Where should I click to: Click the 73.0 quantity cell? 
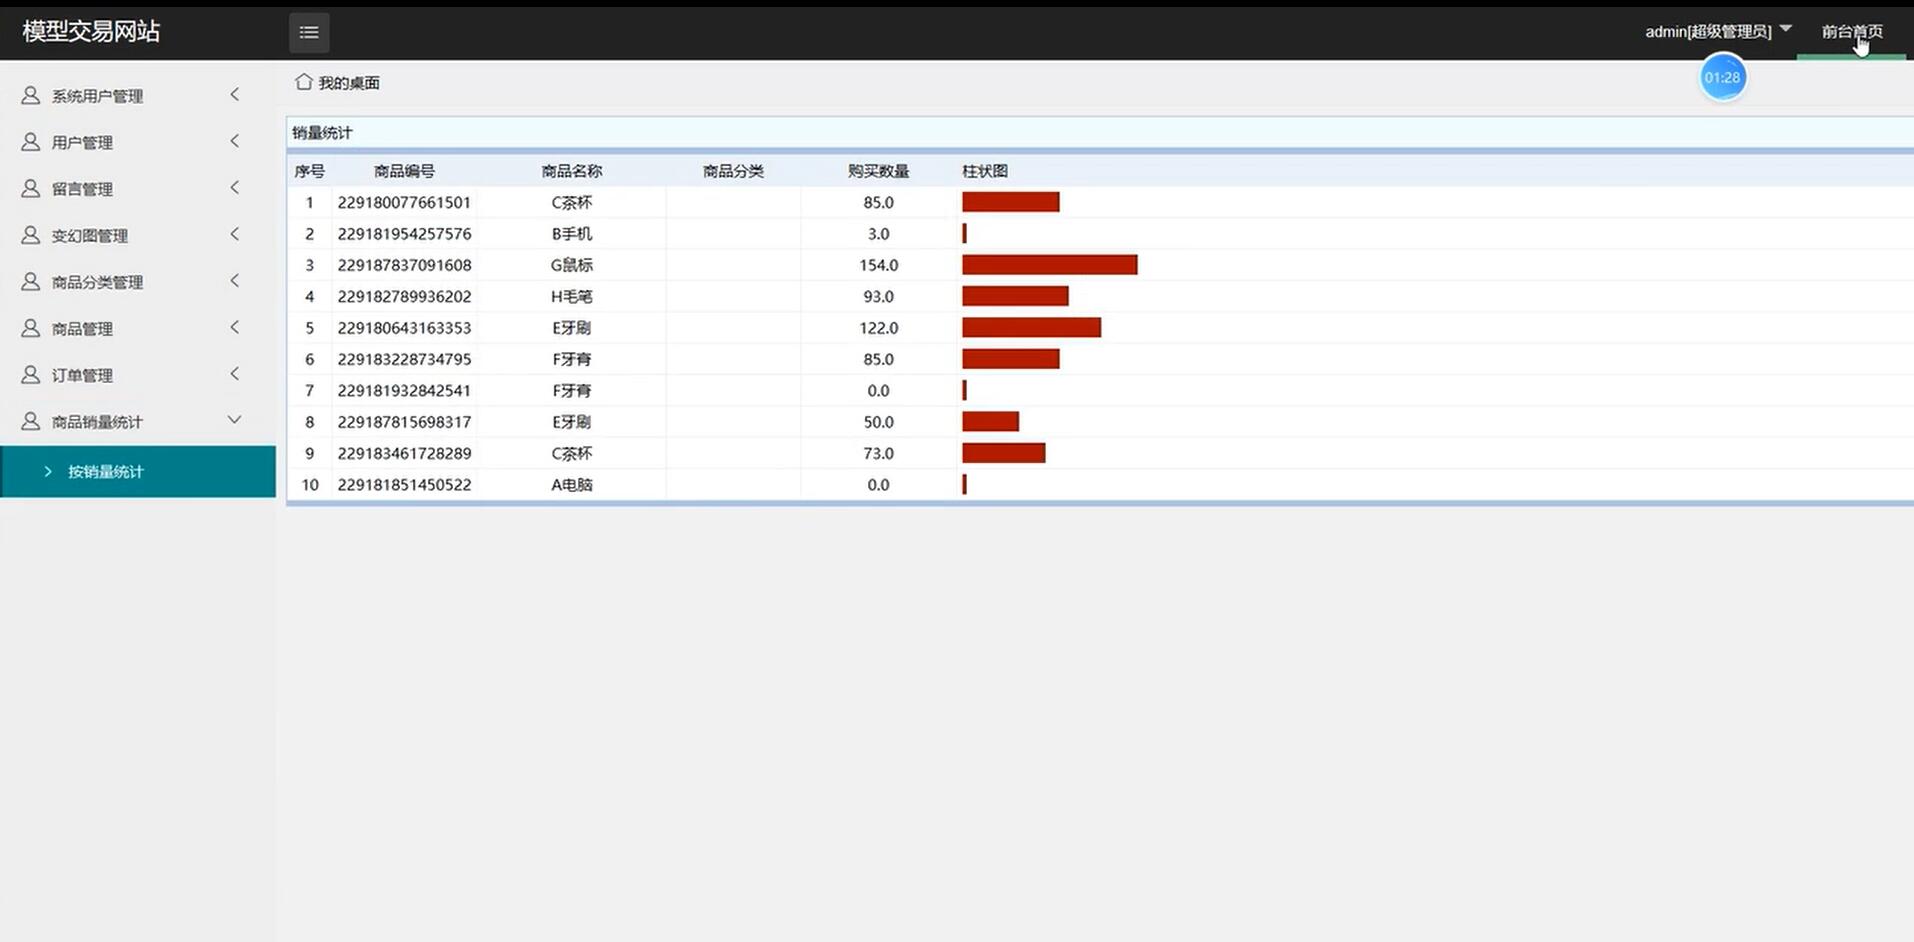[x=878, y=453]
